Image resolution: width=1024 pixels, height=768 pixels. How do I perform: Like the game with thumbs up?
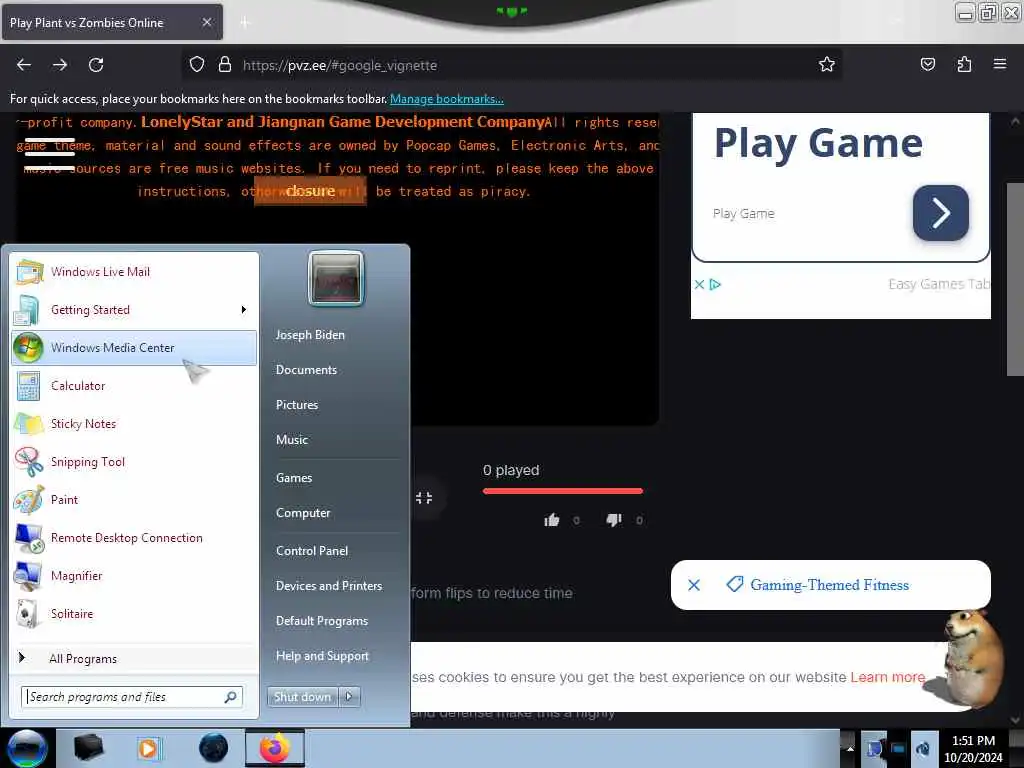(x=552, y=520)
